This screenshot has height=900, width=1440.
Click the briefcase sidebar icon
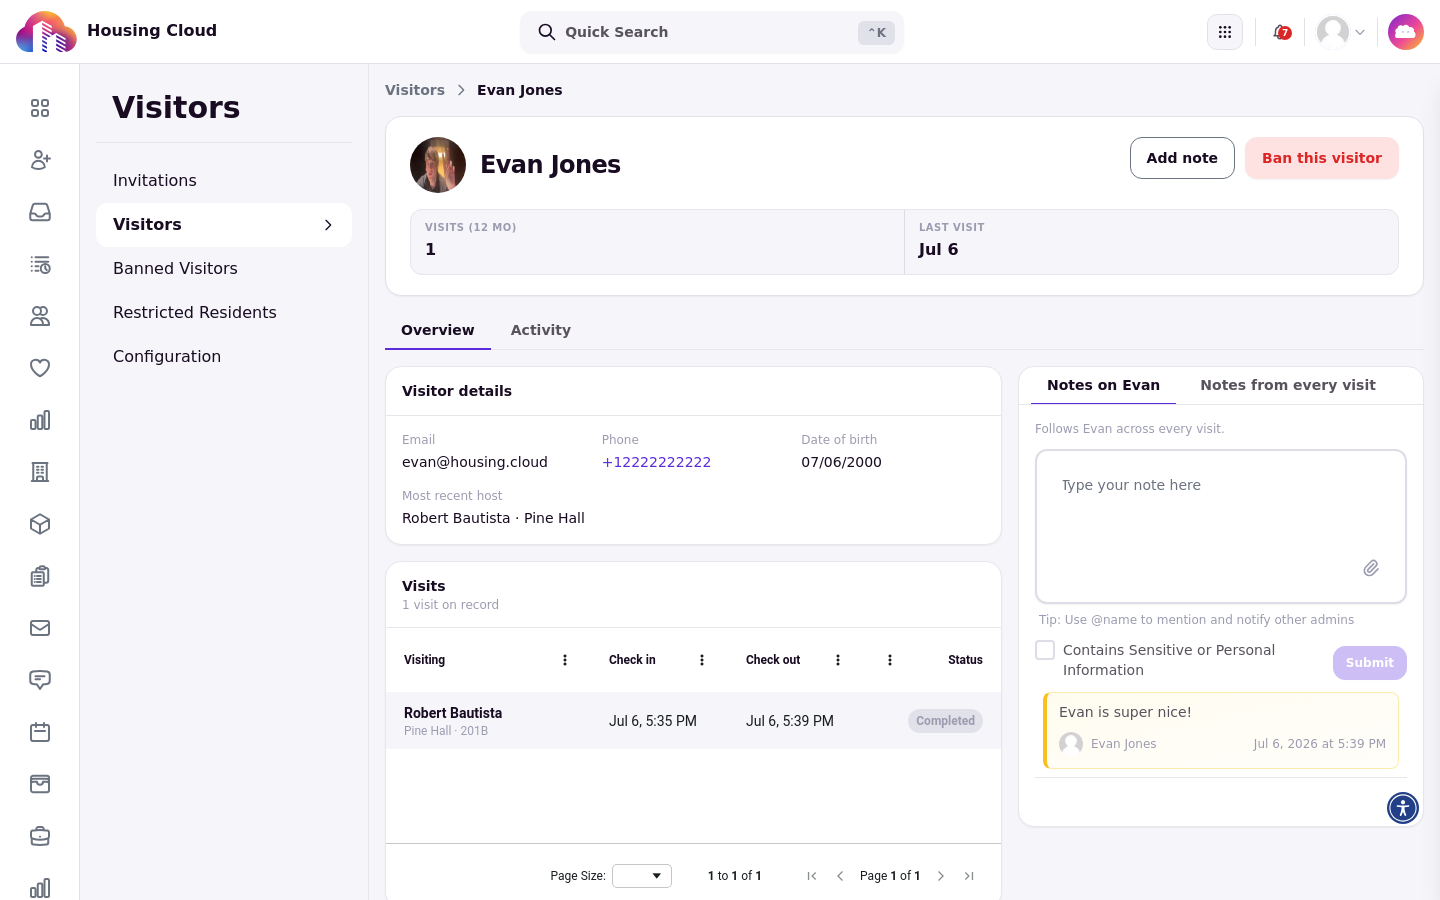coord(40,836)
